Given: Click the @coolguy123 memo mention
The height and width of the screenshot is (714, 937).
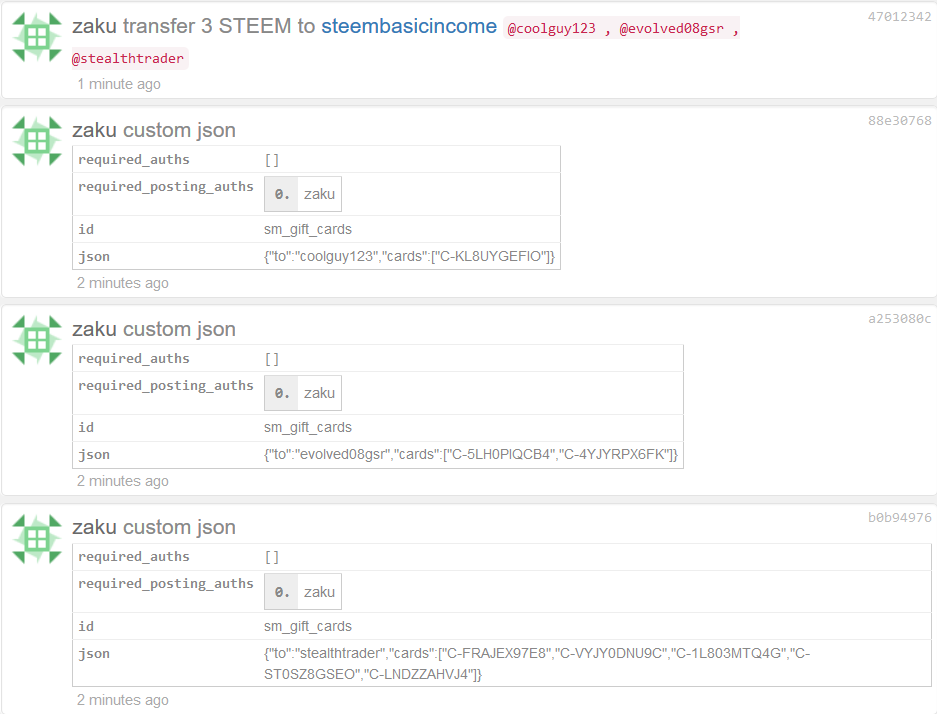Looking at the screenshot, I should [x=551, y=28].
